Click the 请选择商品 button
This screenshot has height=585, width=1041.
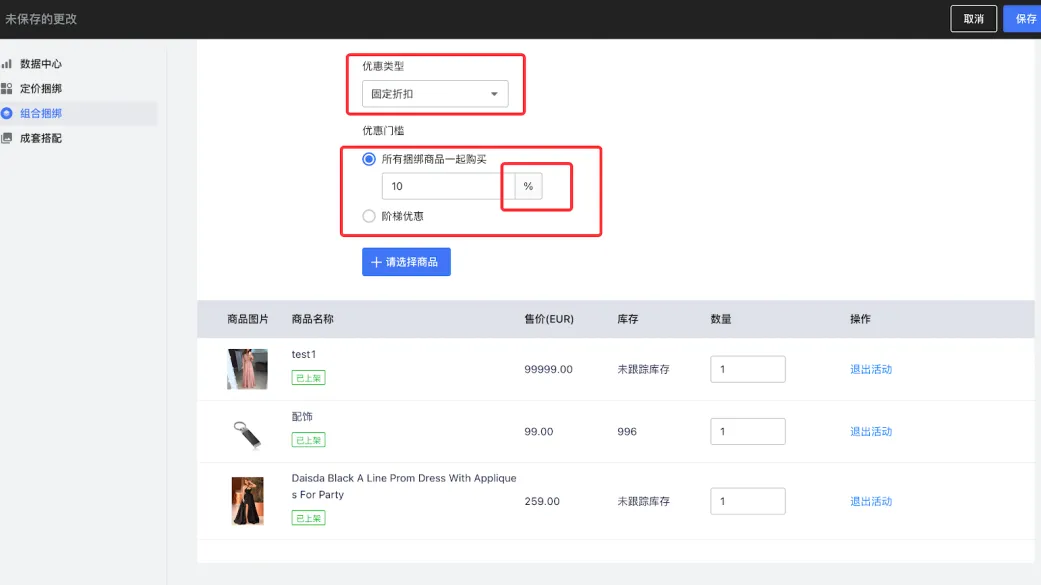coord(406,262)
